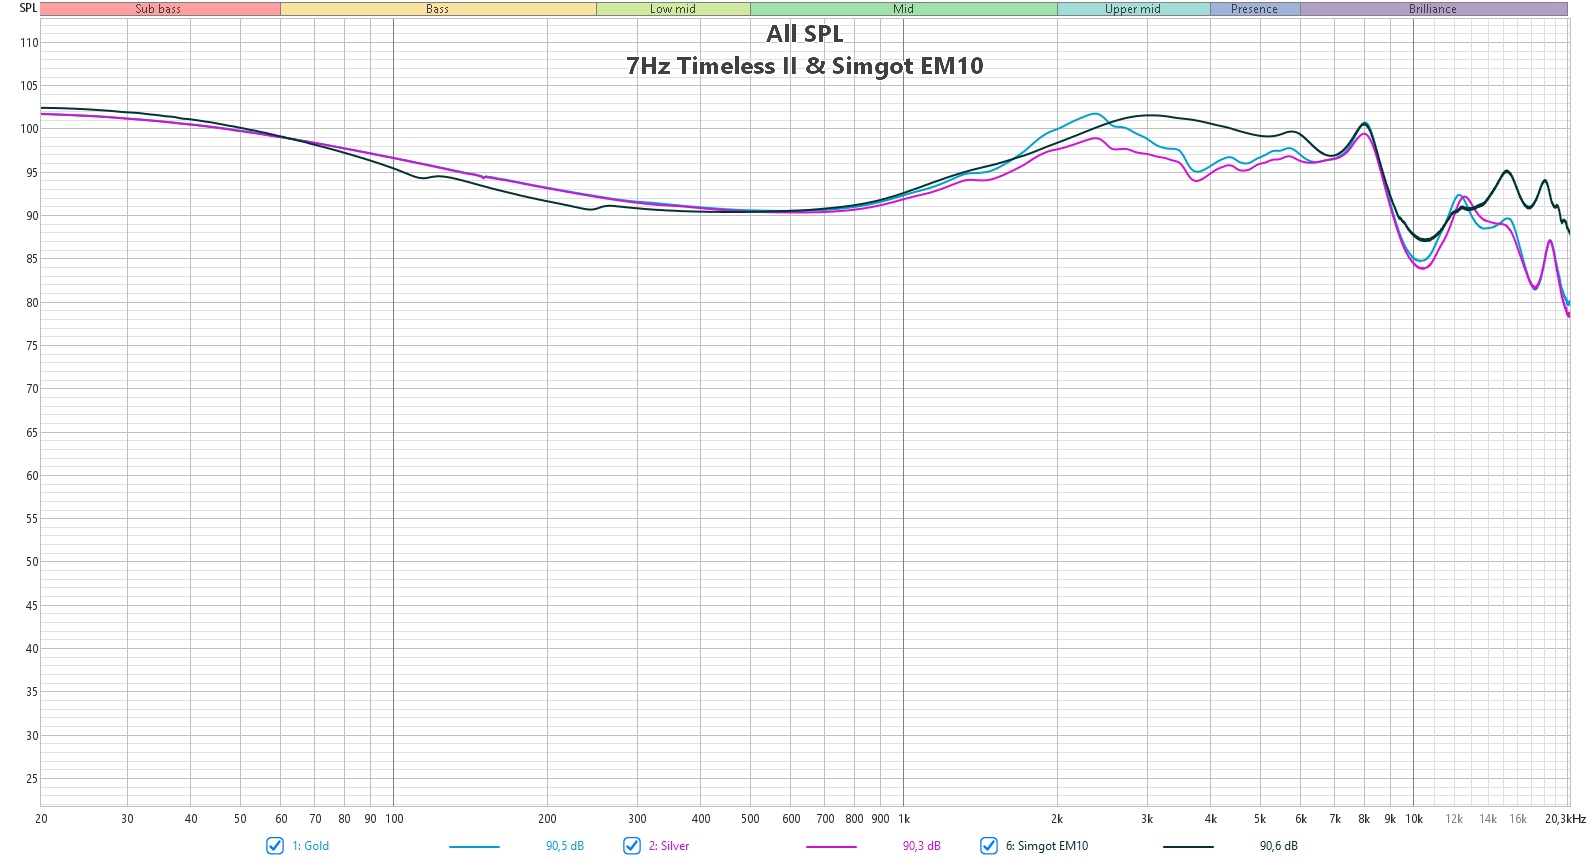The height and width of the screenshot is (858, 1590).
Task: Click the '16k' tick on the frequency axis
Action: coord(1518,819)
